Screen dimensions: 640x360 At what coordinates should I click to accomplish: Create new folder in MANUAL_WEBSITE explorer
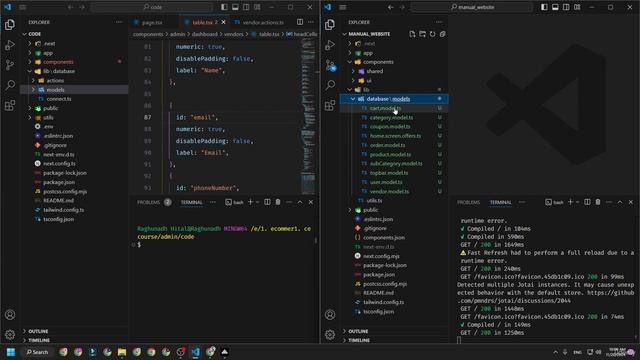[x=422, y=34]
